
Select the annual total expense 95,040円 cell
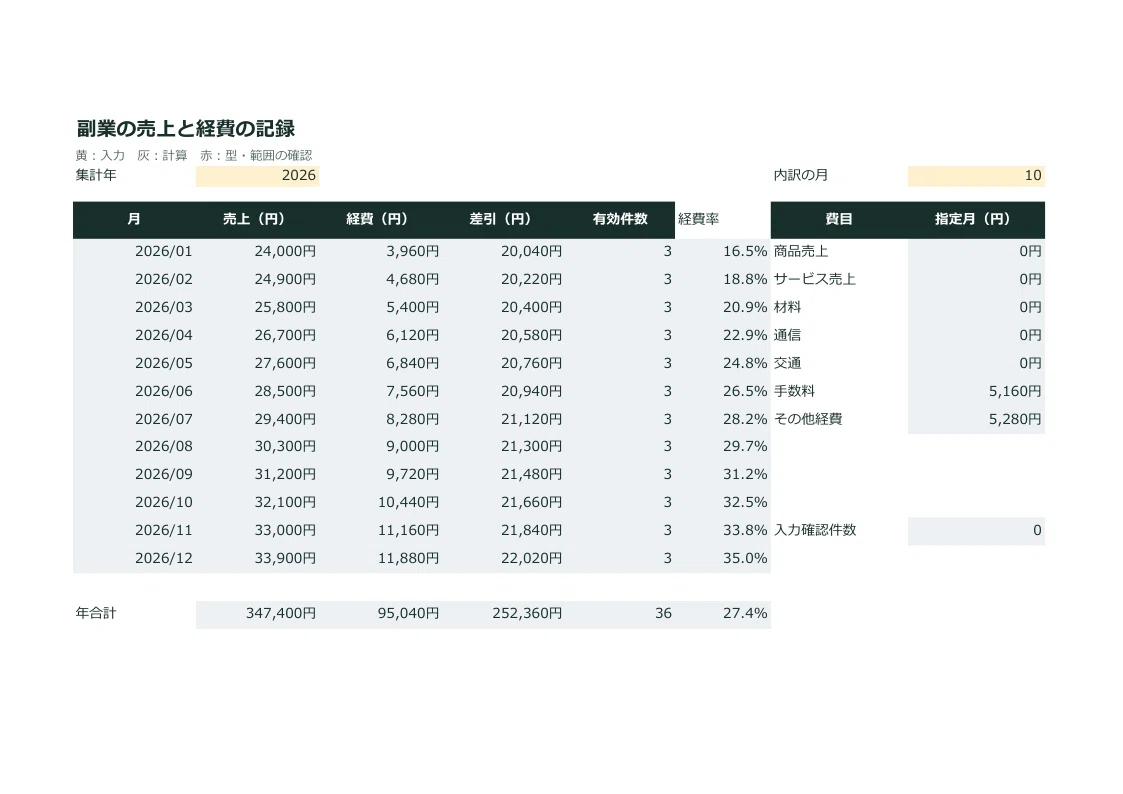tap(380, 614)
